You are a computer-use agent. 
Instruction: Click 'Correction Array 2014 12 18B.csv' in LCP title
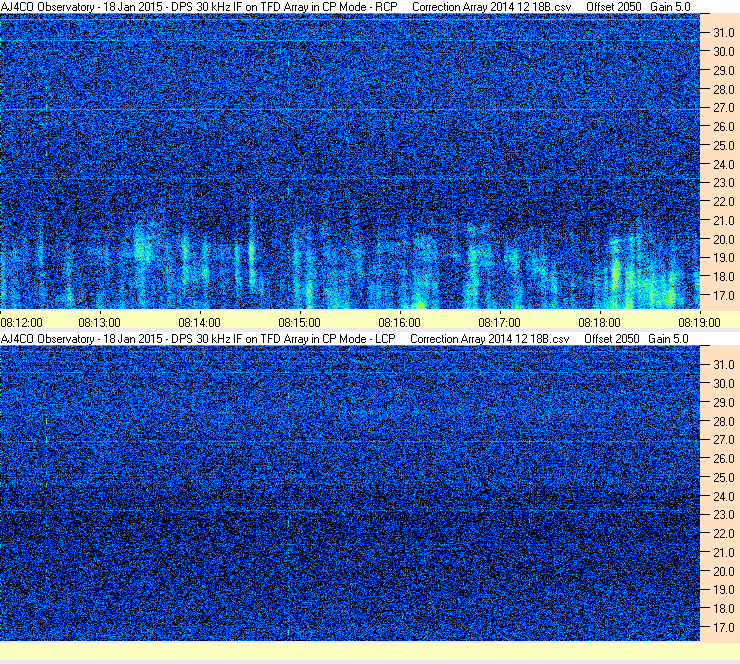(x=490, y=339)
